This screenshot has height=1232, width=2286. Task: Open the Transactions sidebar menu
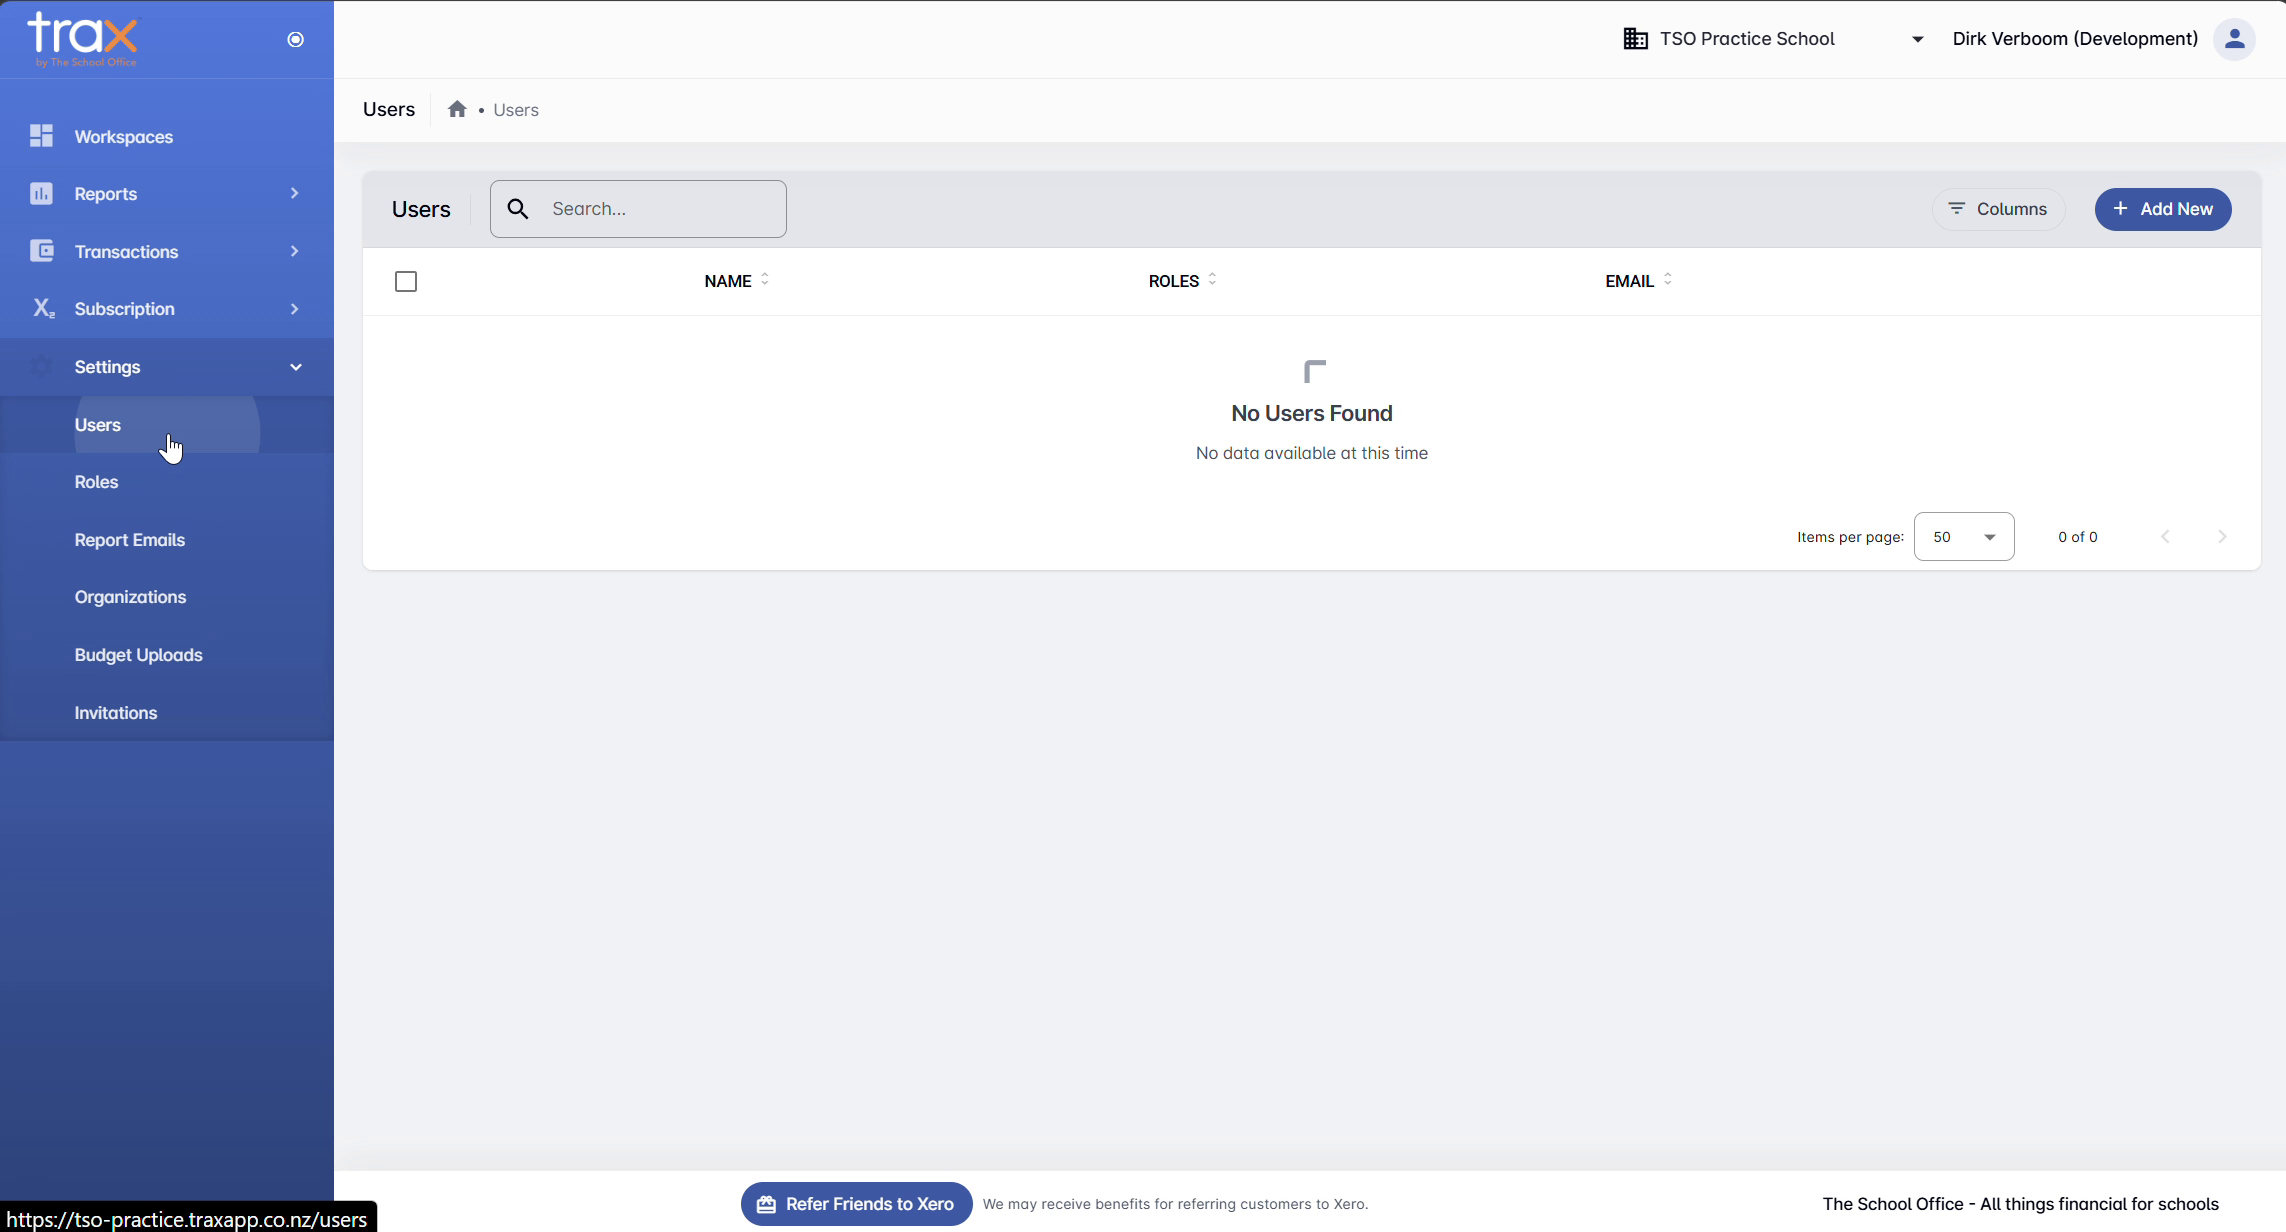coord(167,251)
